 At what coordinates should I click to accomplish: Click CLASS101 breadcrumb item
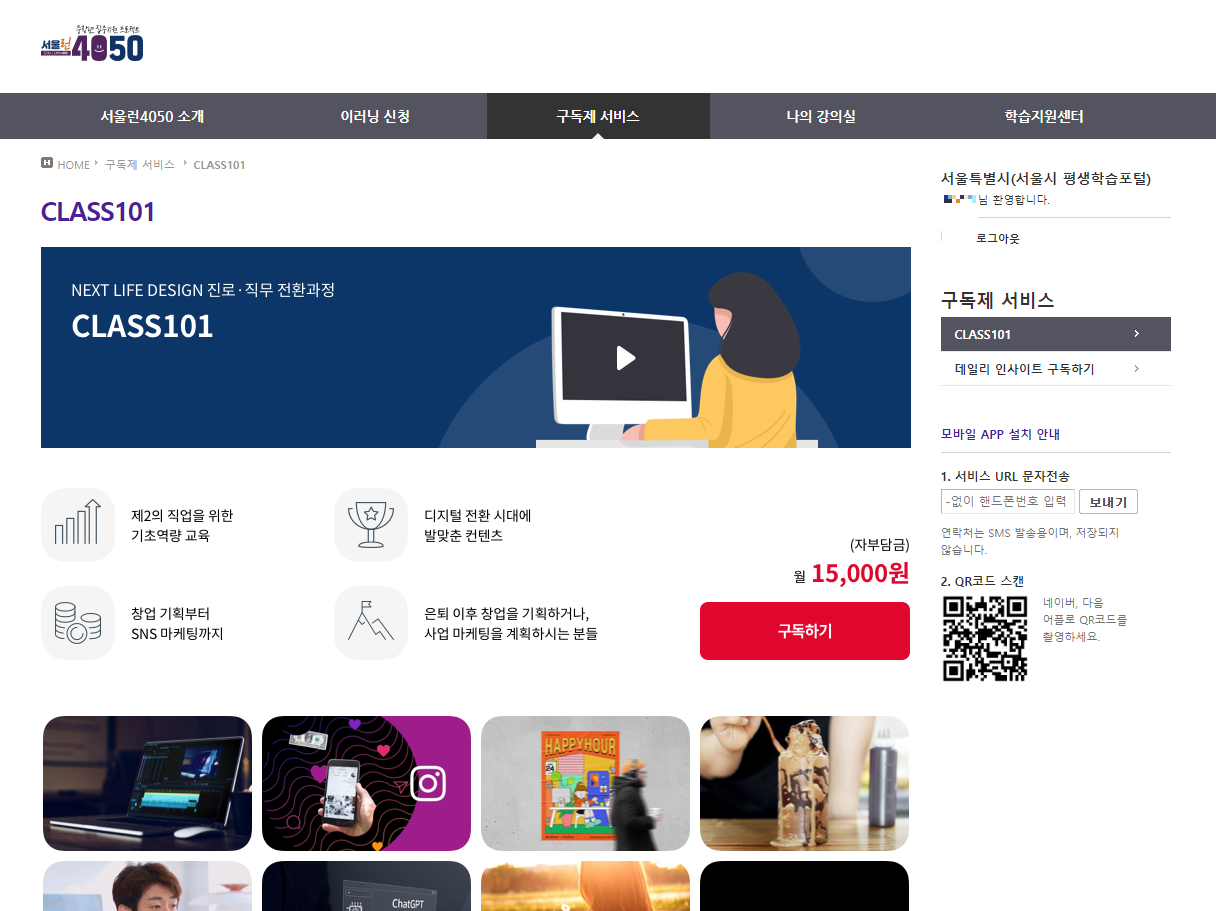219,165
